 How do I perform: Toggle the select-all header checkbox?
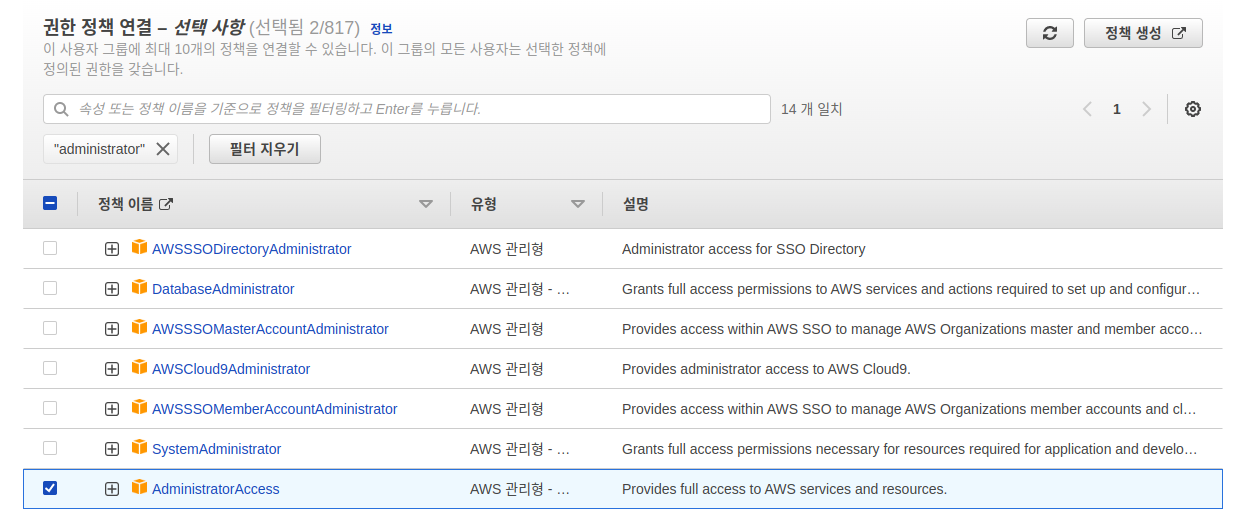[x=50, y=203]
